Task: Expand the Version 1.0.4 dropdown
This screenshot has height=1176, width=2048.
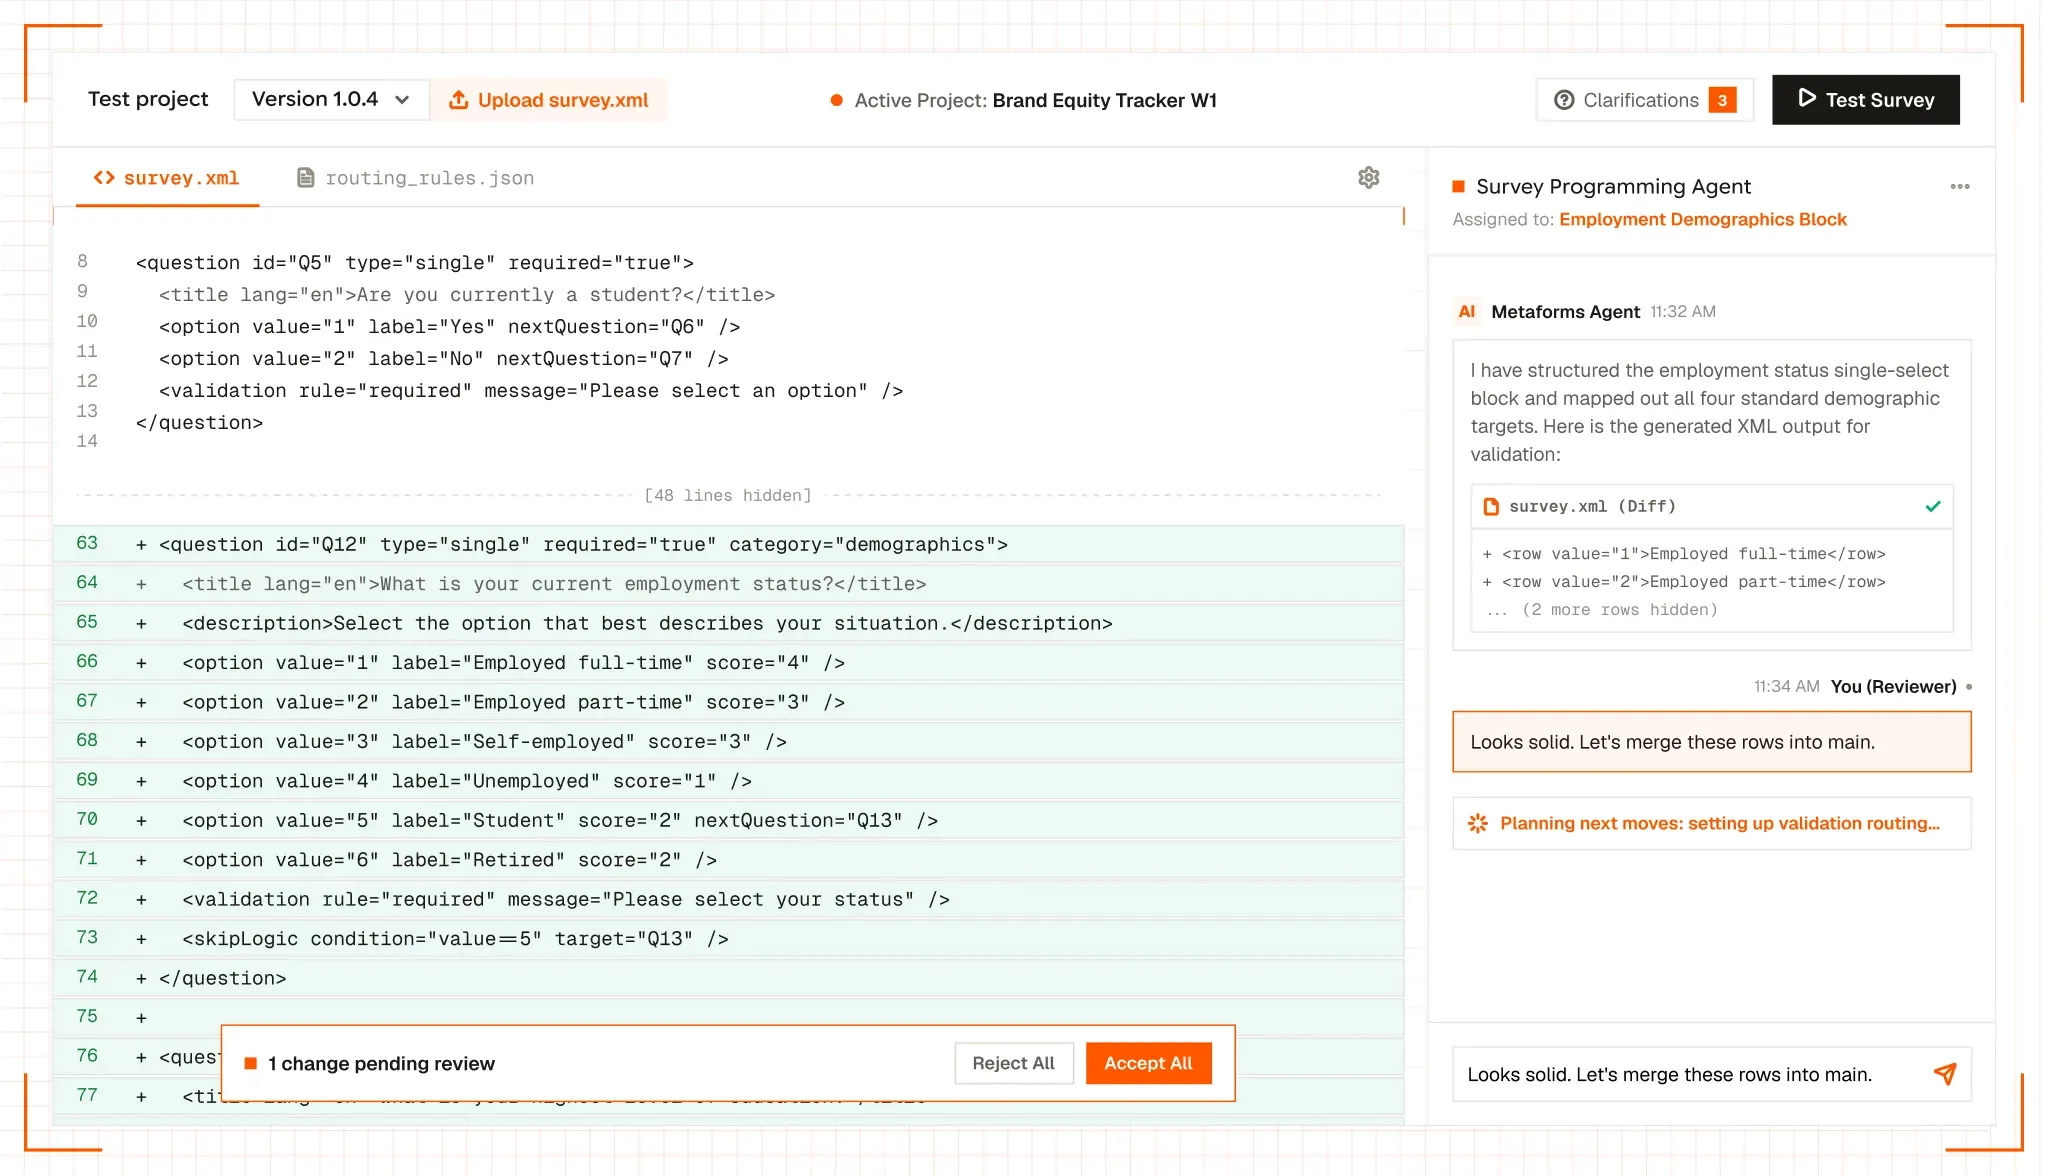Action: (x=331, y=99)
